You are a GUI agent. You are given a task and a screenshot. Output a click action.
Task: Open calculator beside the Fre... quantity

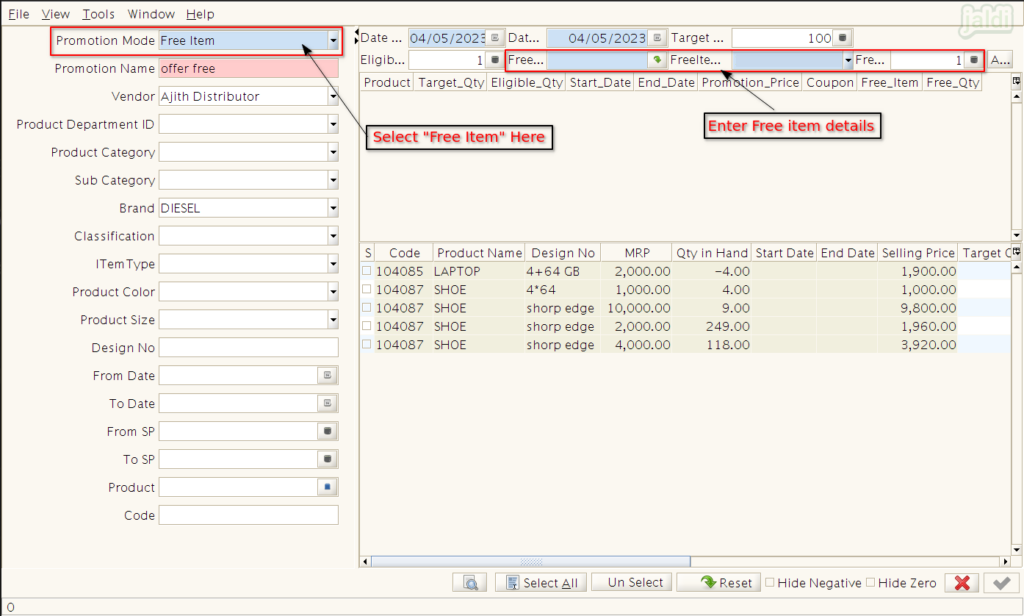coord(974,60)
